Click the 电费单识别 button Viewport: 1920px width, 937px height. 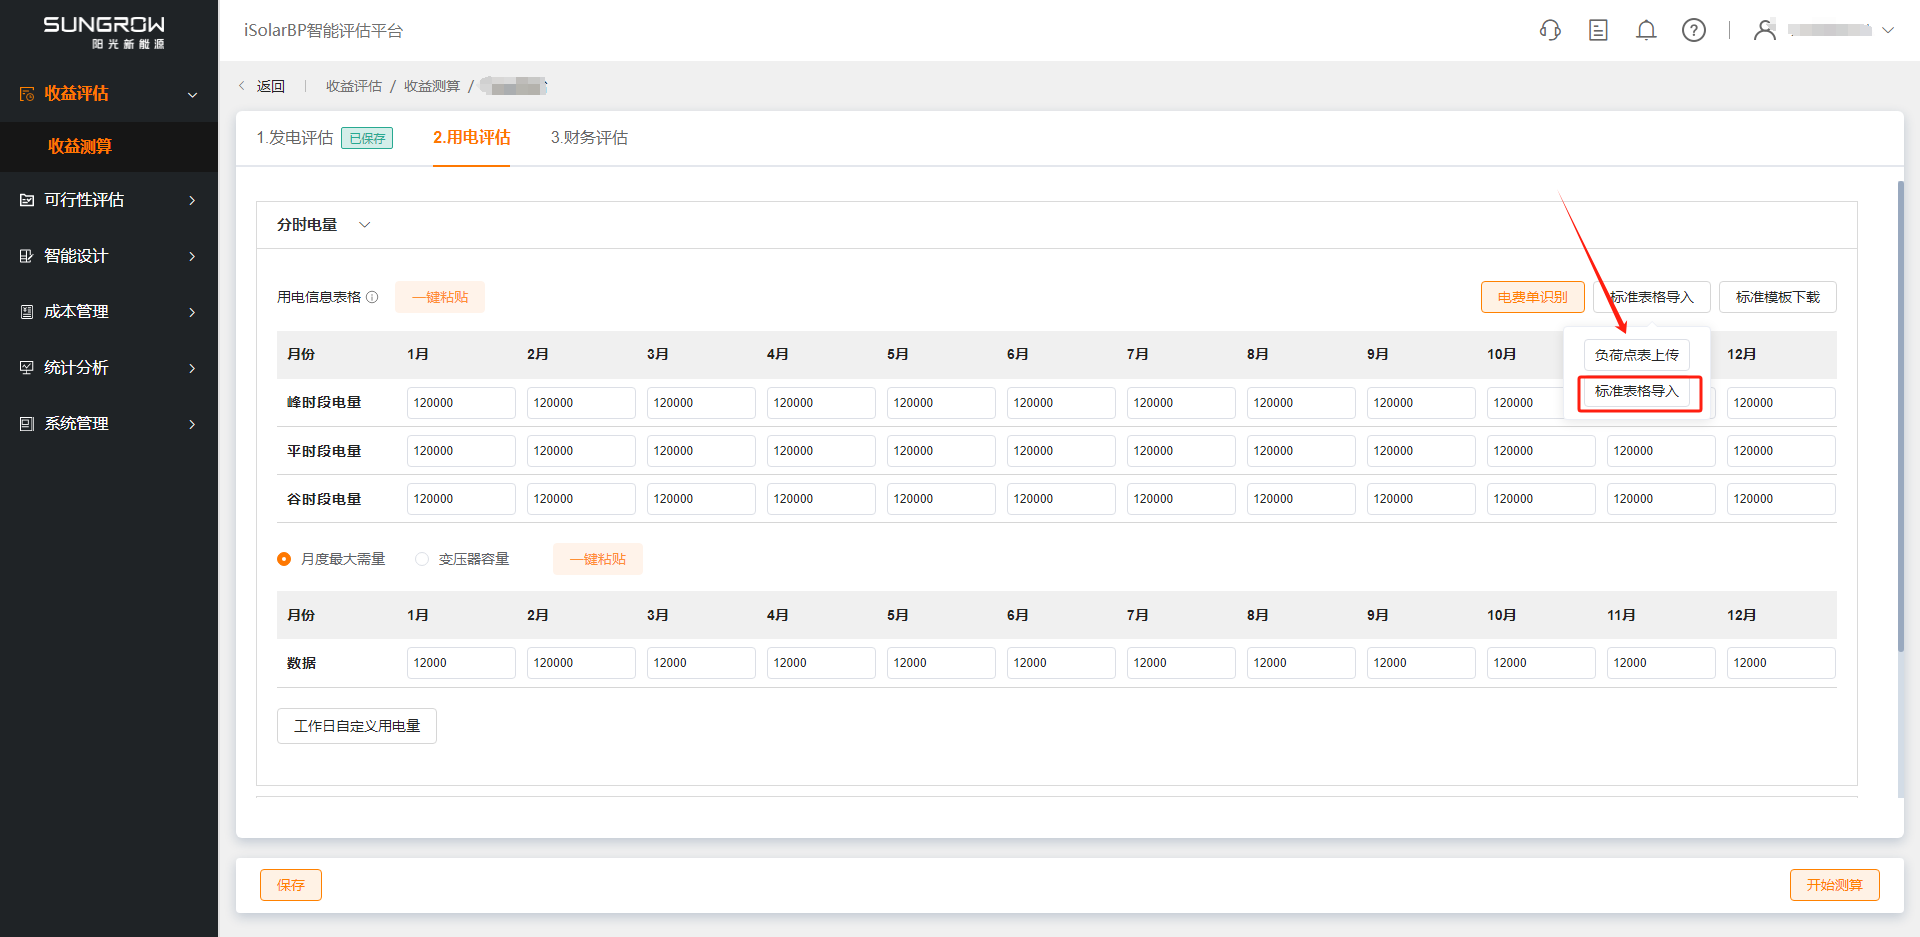click(x=1532, y=297)
